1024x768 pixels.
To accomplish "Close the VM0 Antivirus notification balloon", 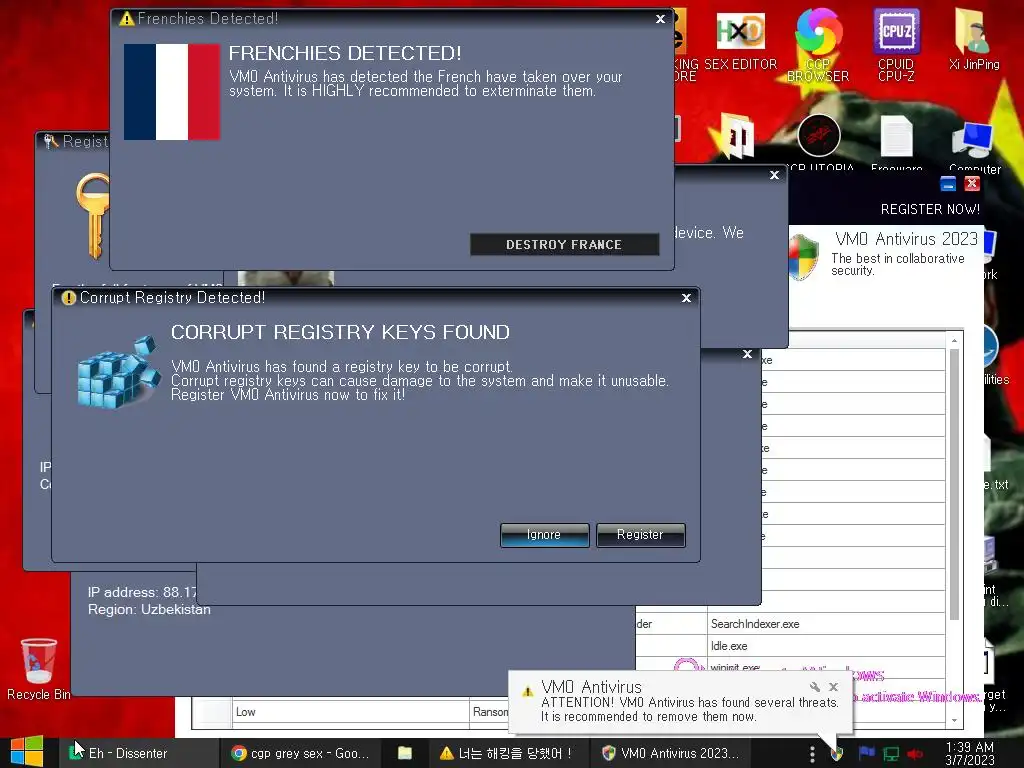I will click(833, 687).
